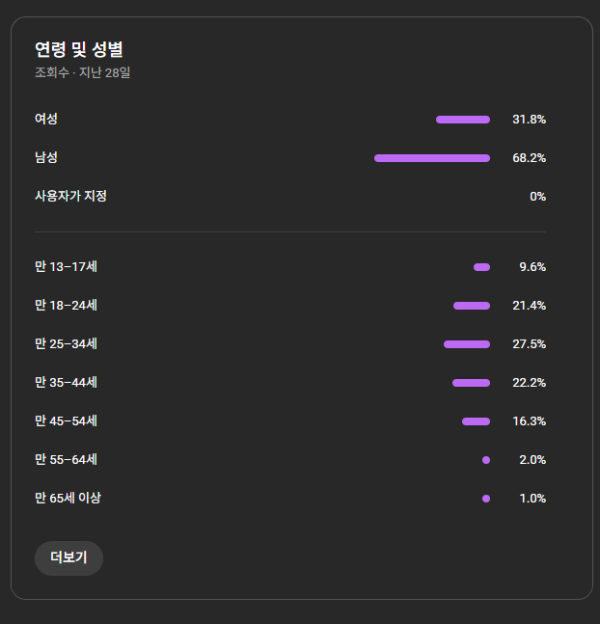Click the 사용자가 지정 label
The width and height of the screenshot is (600, 624).
71,196
